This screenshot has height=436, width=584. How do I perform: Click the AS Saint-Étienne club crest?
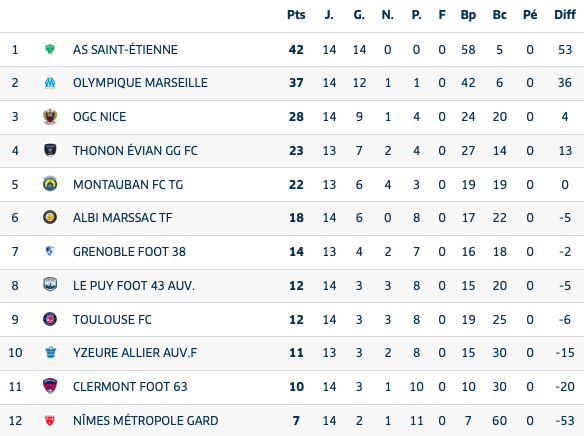[x=50, y=49]
